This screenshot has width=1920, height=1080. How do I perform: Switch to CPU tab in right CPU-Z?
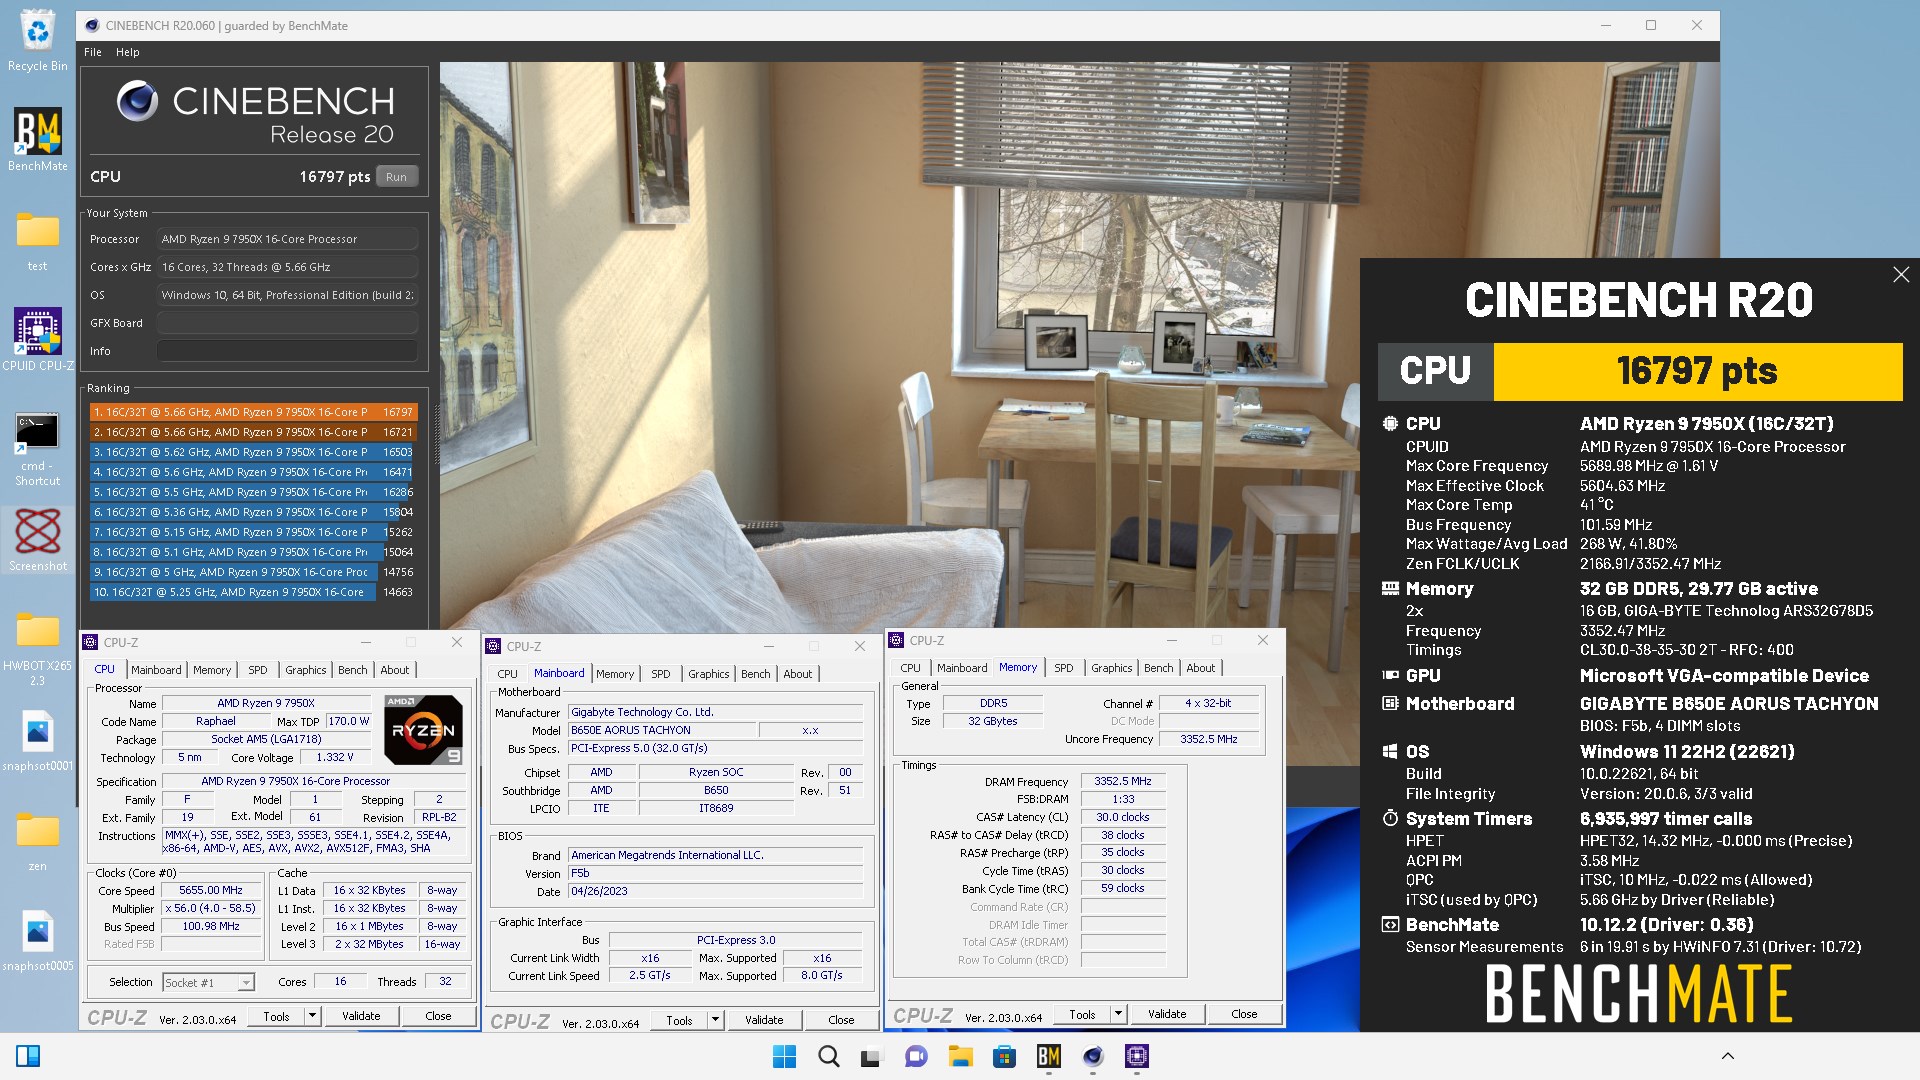click(x=910, y=668)
